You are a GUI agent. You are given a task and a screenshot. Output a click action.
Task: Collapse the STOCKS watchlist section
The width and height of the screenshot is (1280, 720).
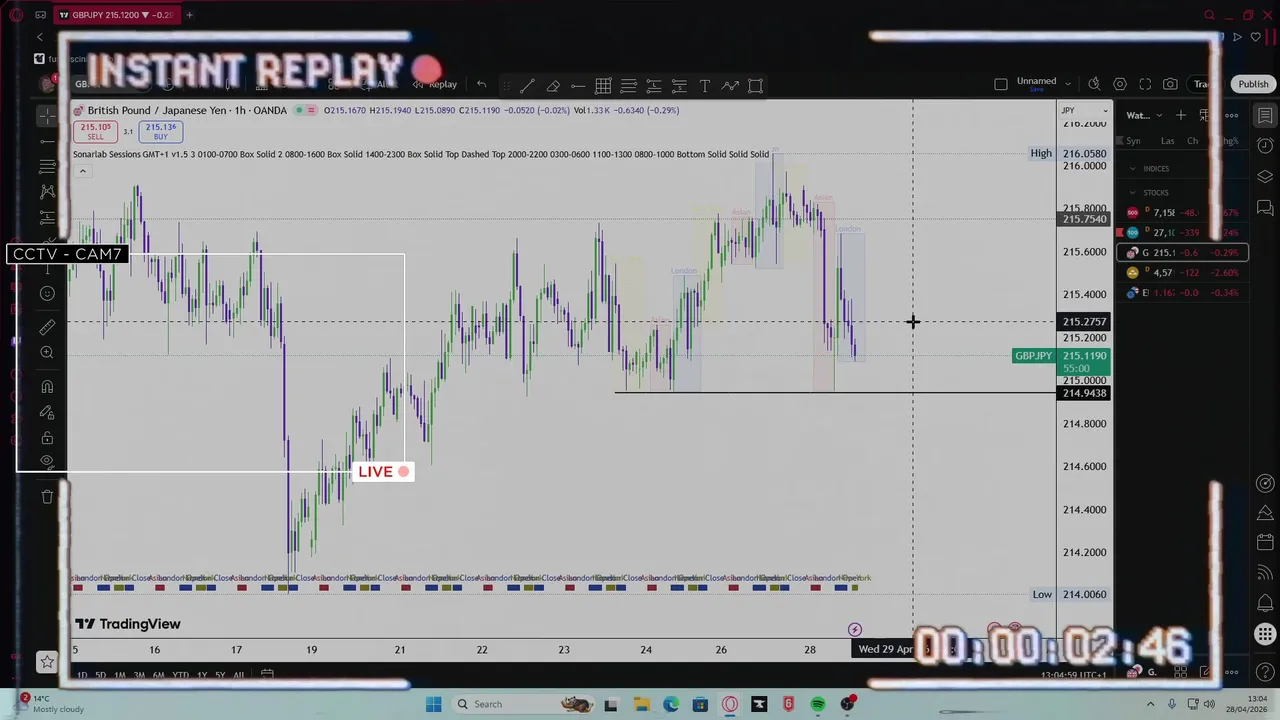click(1132, 192)
